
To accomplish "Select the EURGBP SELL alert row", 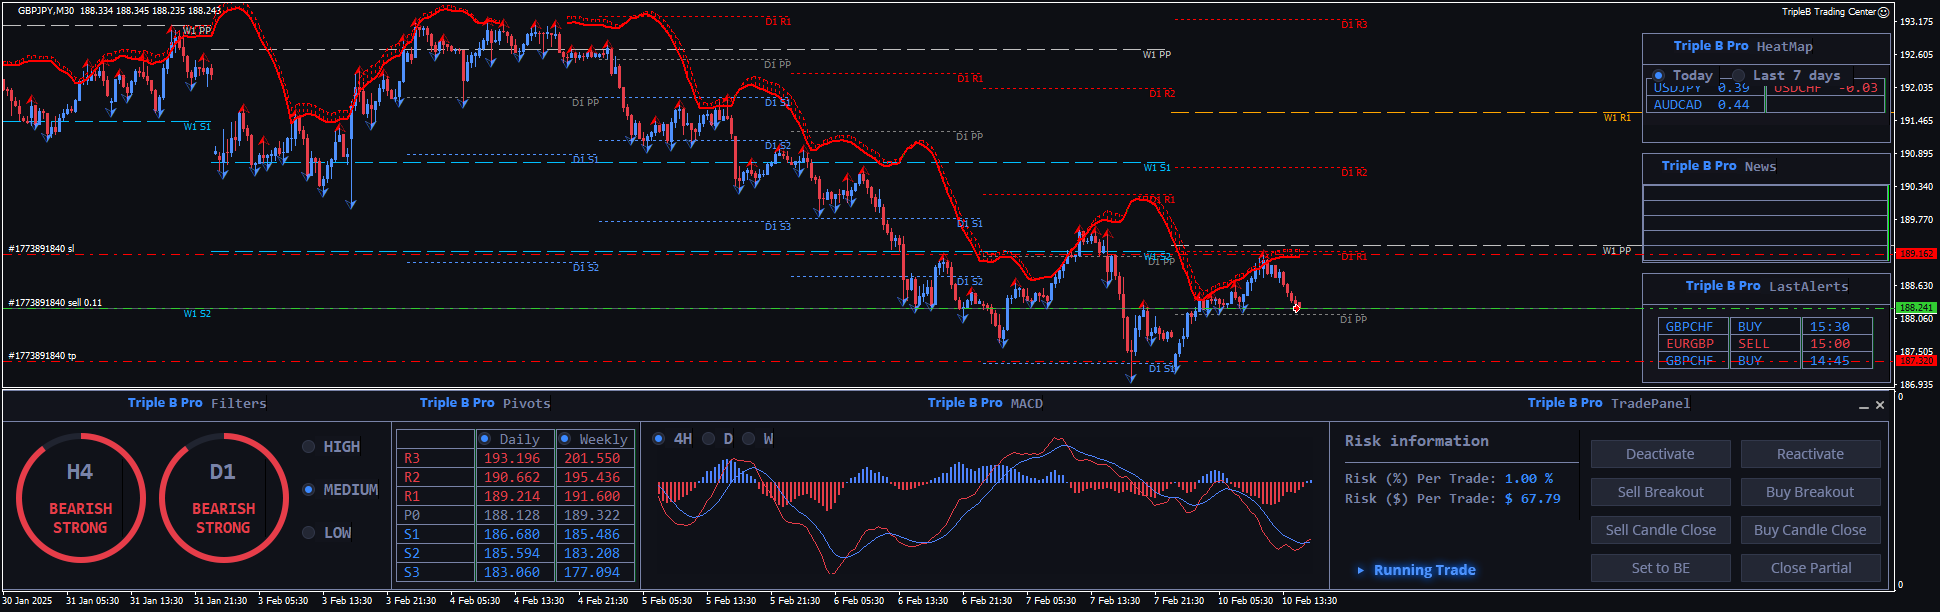I will pyautogui.click(x=1764, y=344).
